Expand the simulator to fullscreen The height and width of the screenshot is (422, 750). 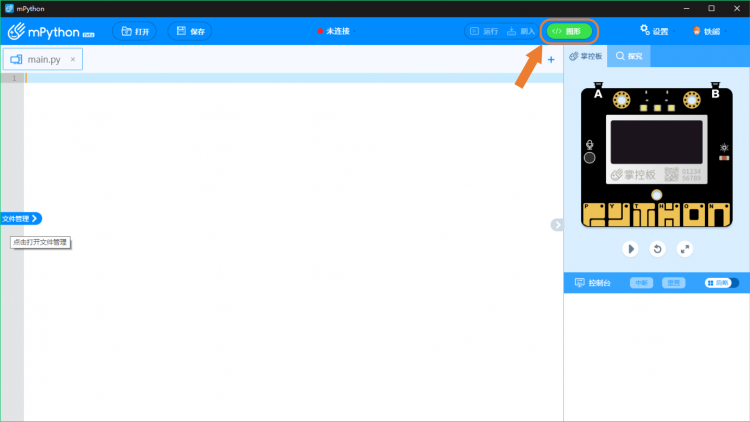tap(685, 249)
